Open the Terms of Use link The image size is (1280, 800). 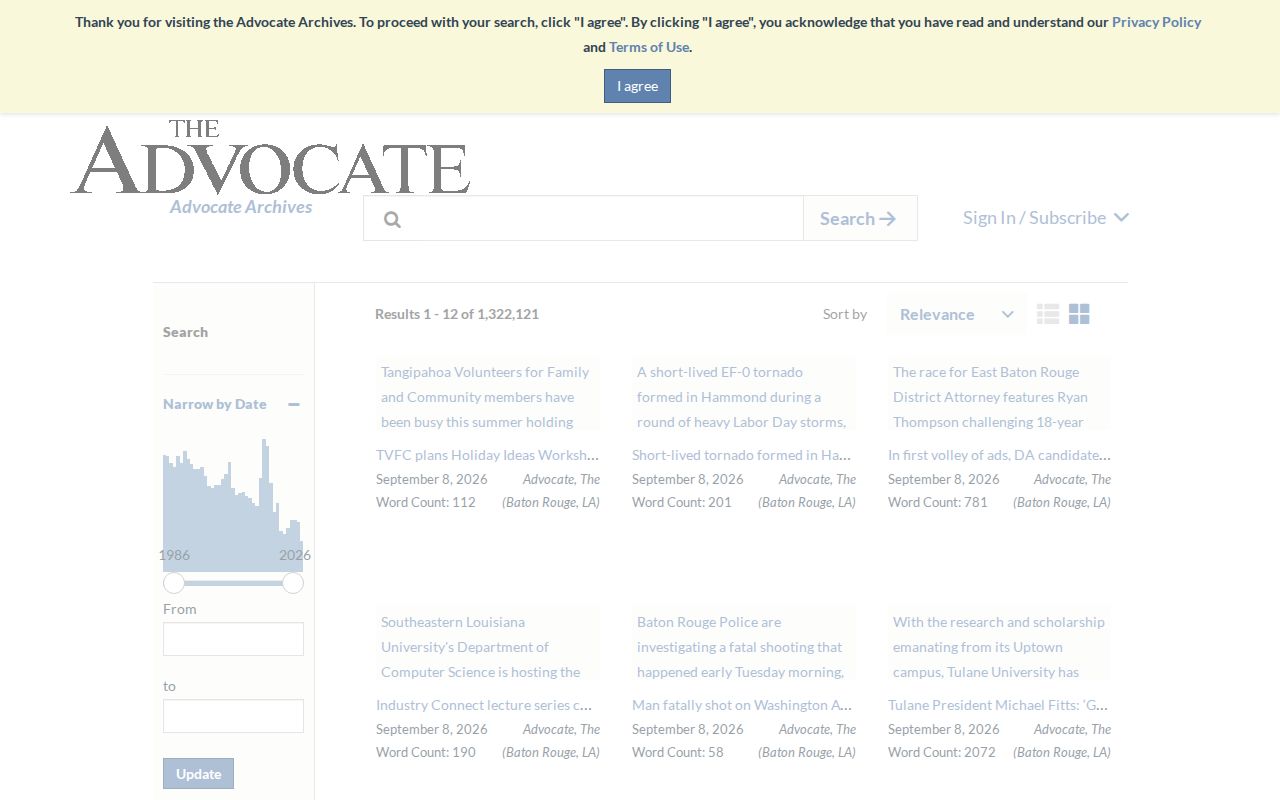[x=649, y=47]
